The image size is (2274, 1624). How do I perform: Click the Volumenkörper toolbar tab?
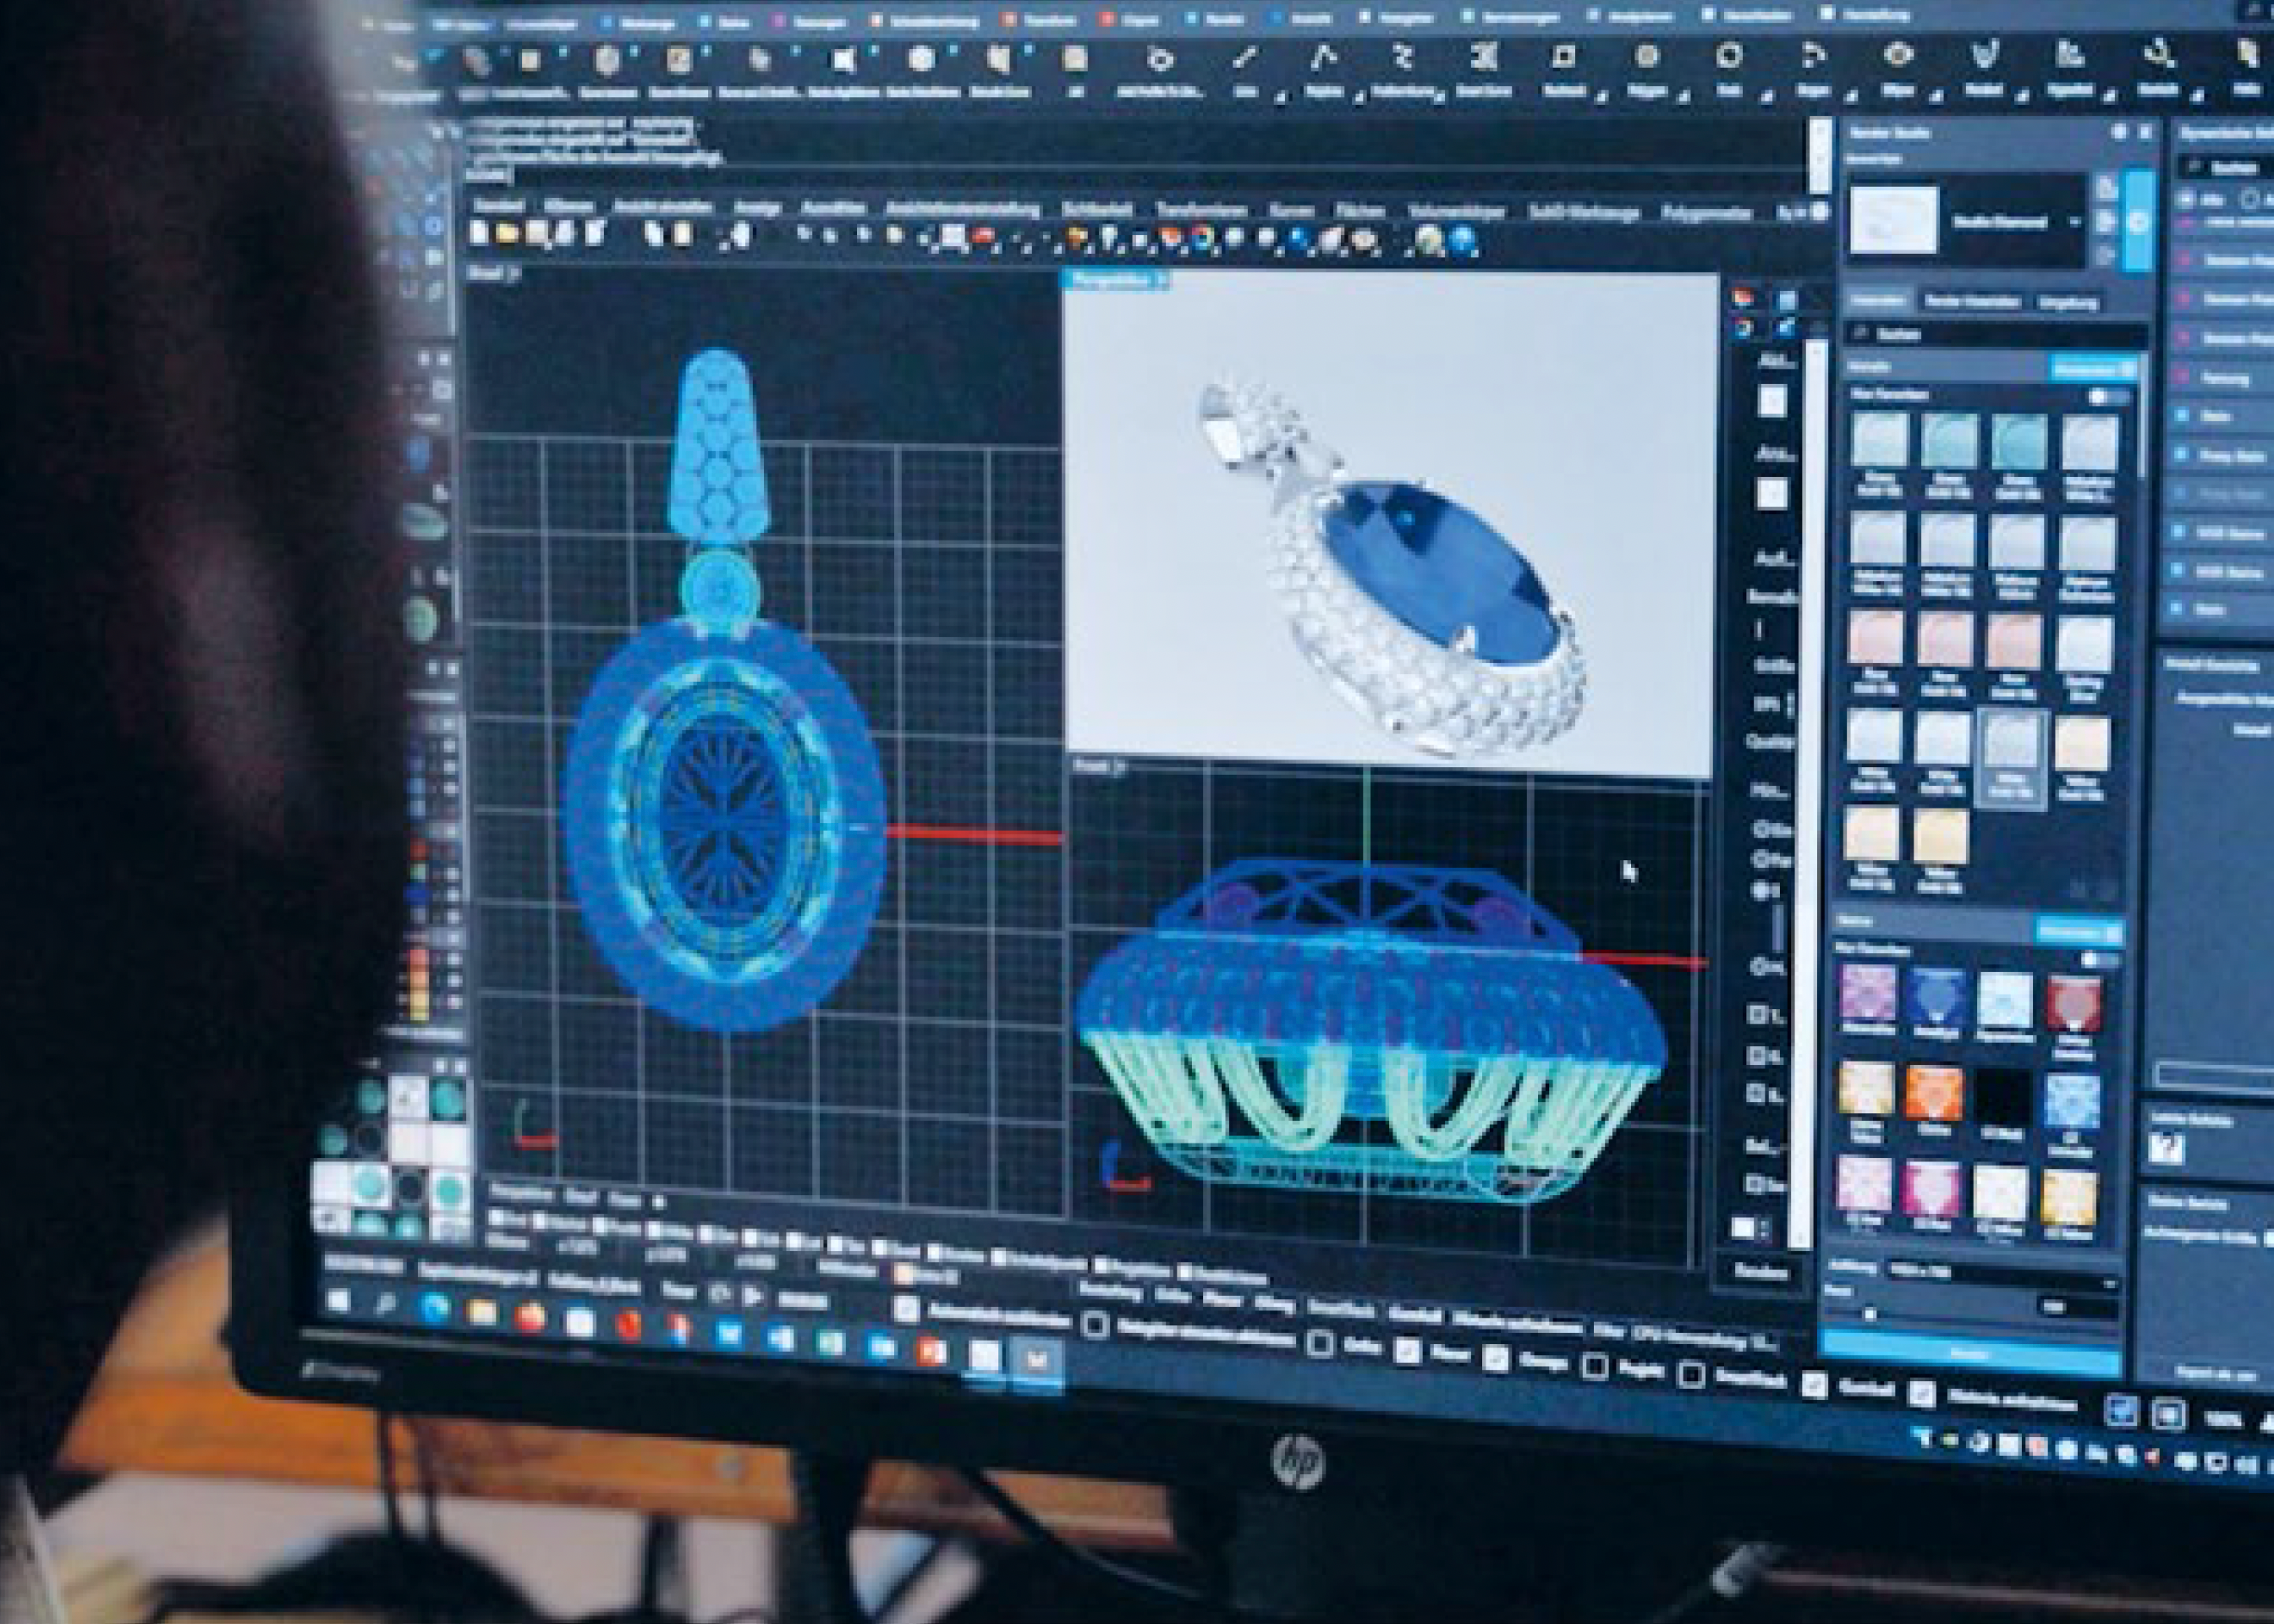click(1456, 212)
